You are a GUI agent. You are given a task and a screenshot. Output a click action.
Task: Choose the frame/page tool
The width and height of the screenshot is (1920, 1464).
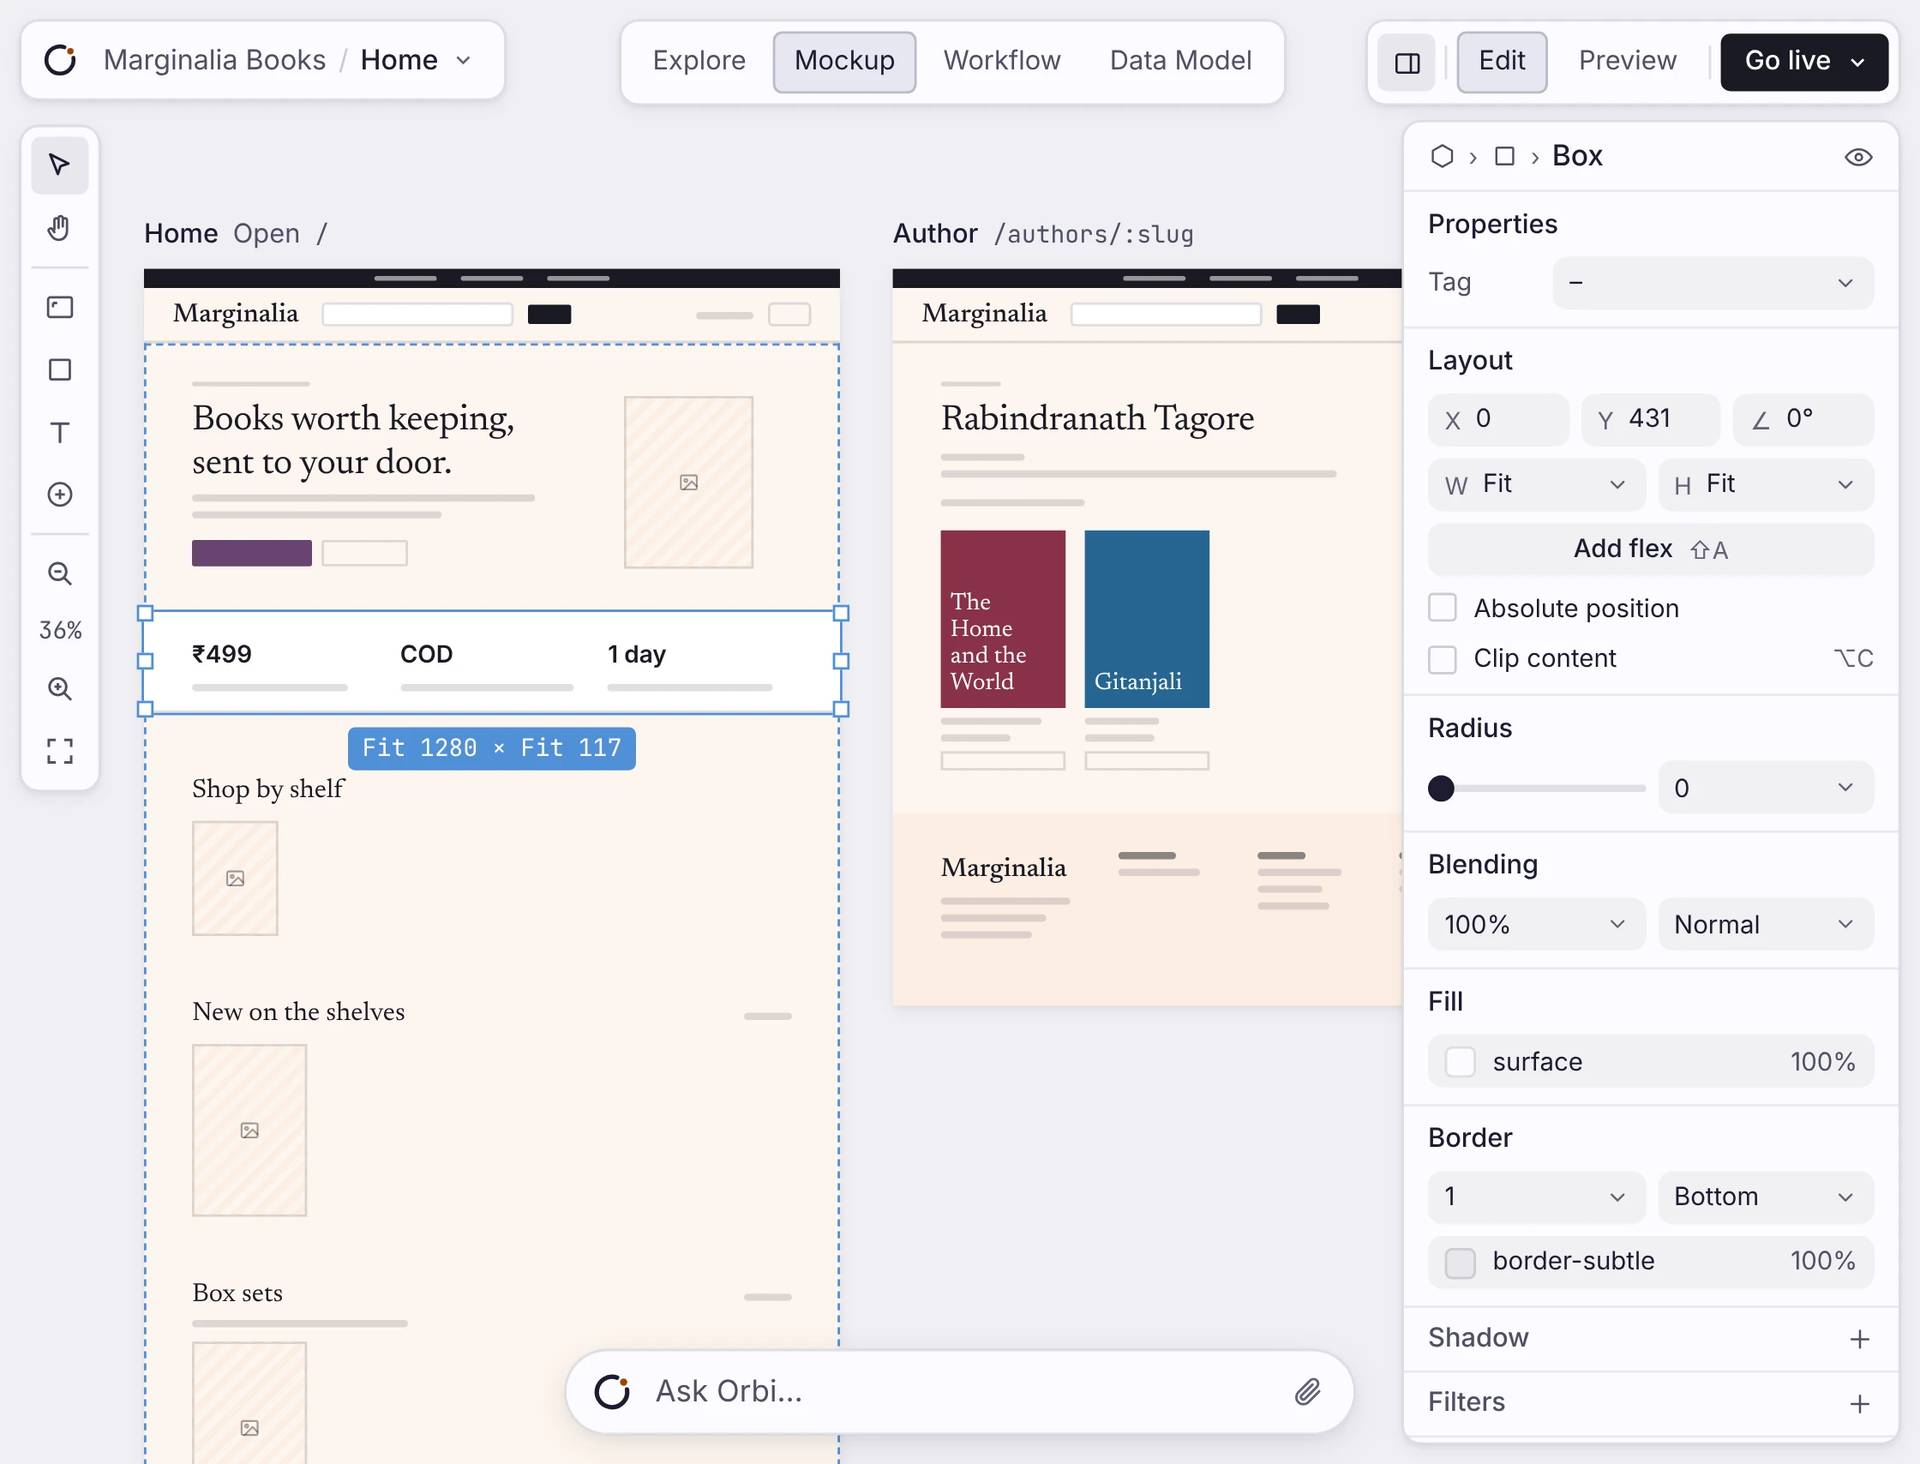point(60,307)
